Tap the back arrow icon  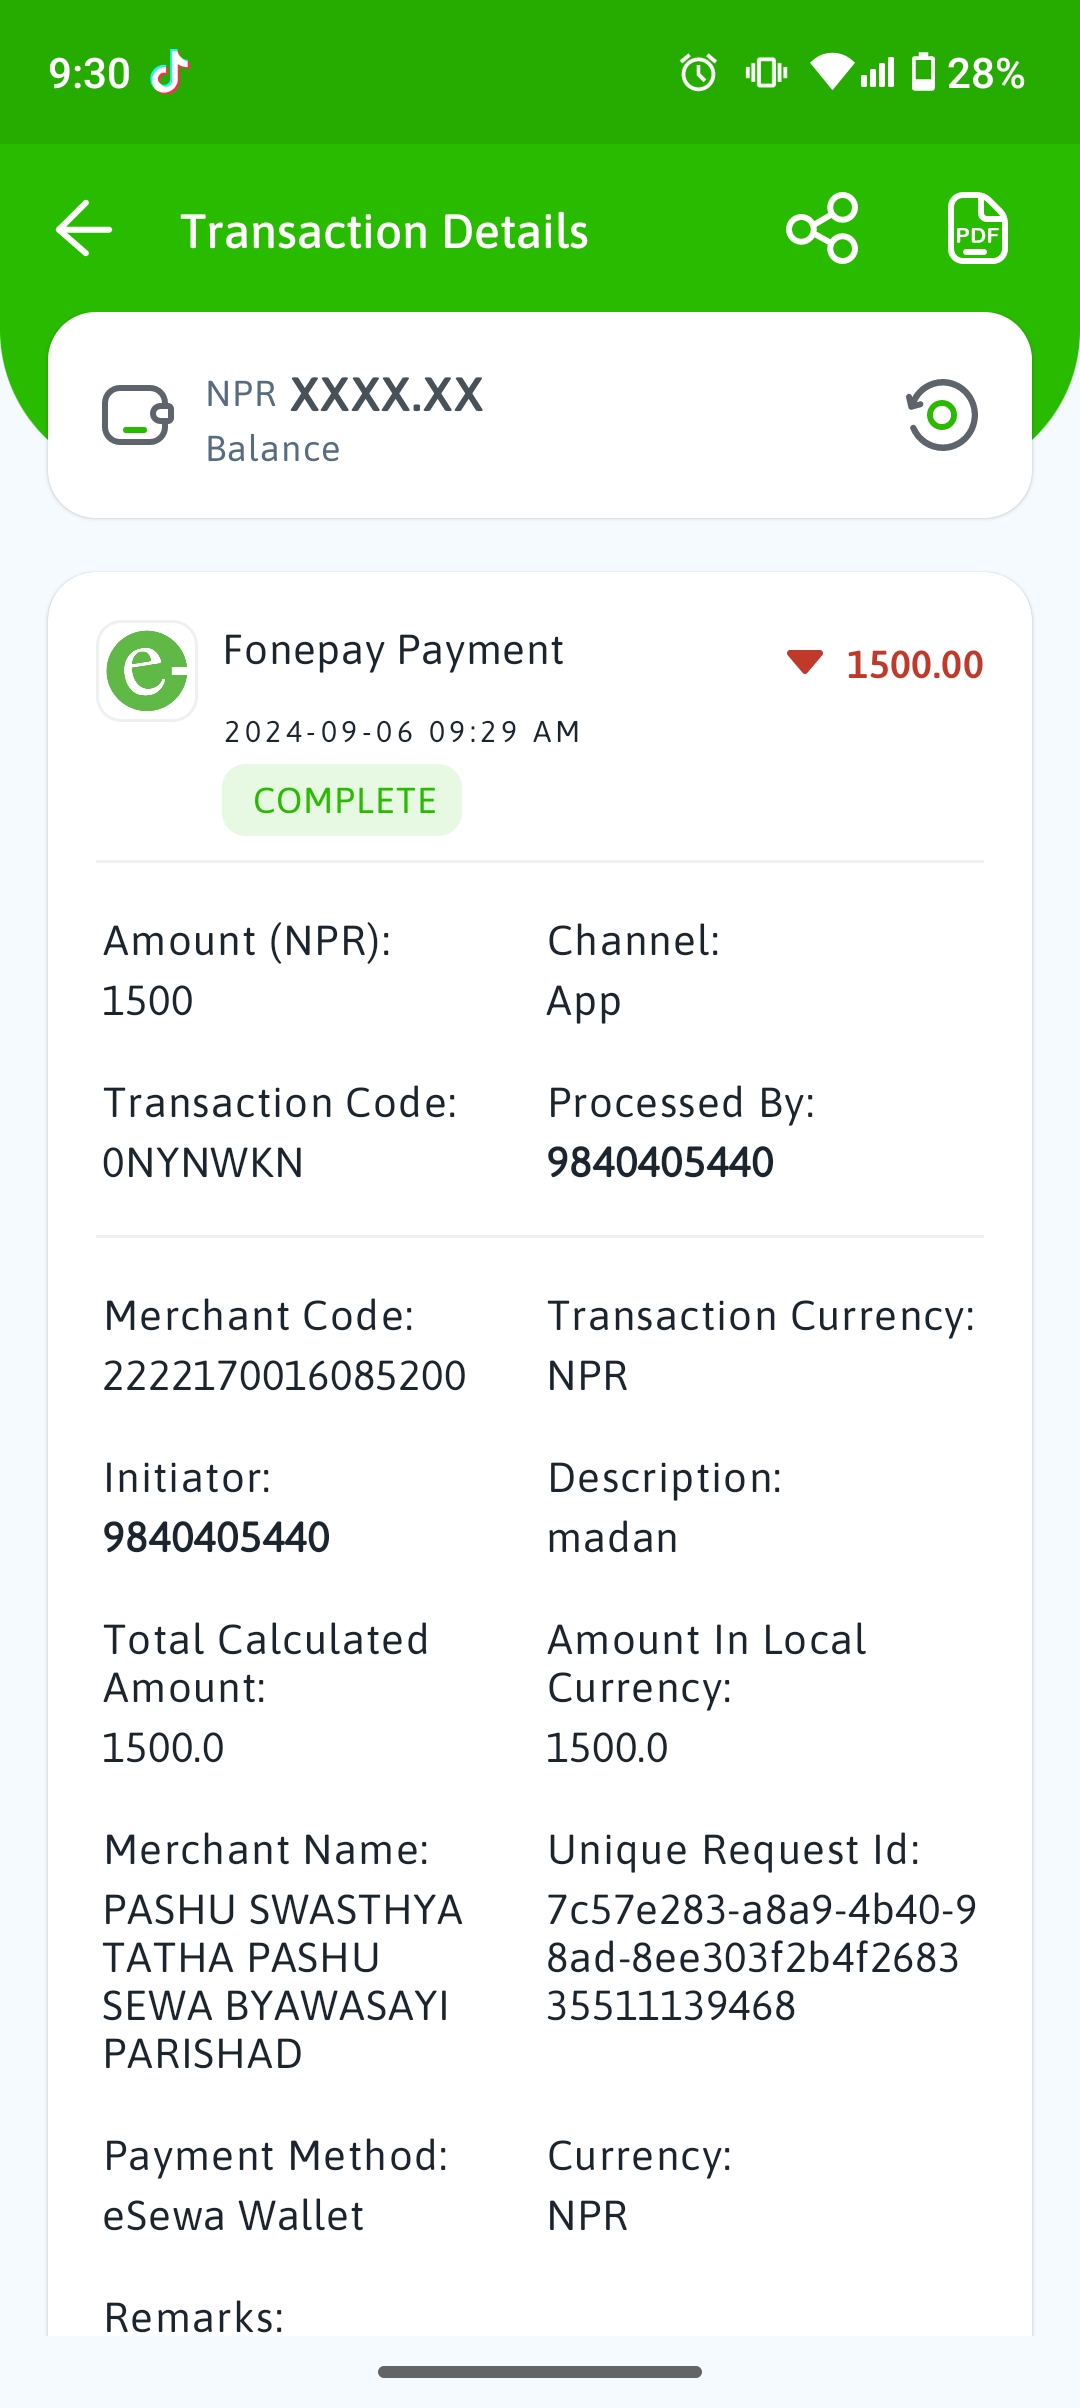point(84,229)
